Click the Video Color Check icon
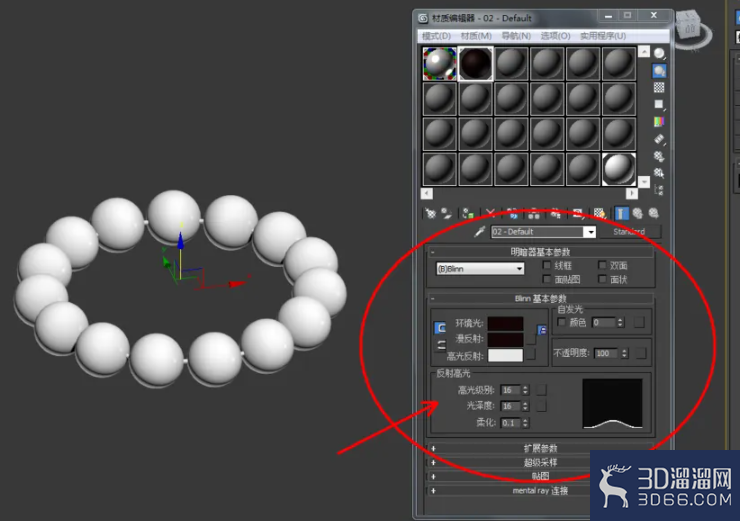Screen dimensions: 740x521 (x=659, y=122)
